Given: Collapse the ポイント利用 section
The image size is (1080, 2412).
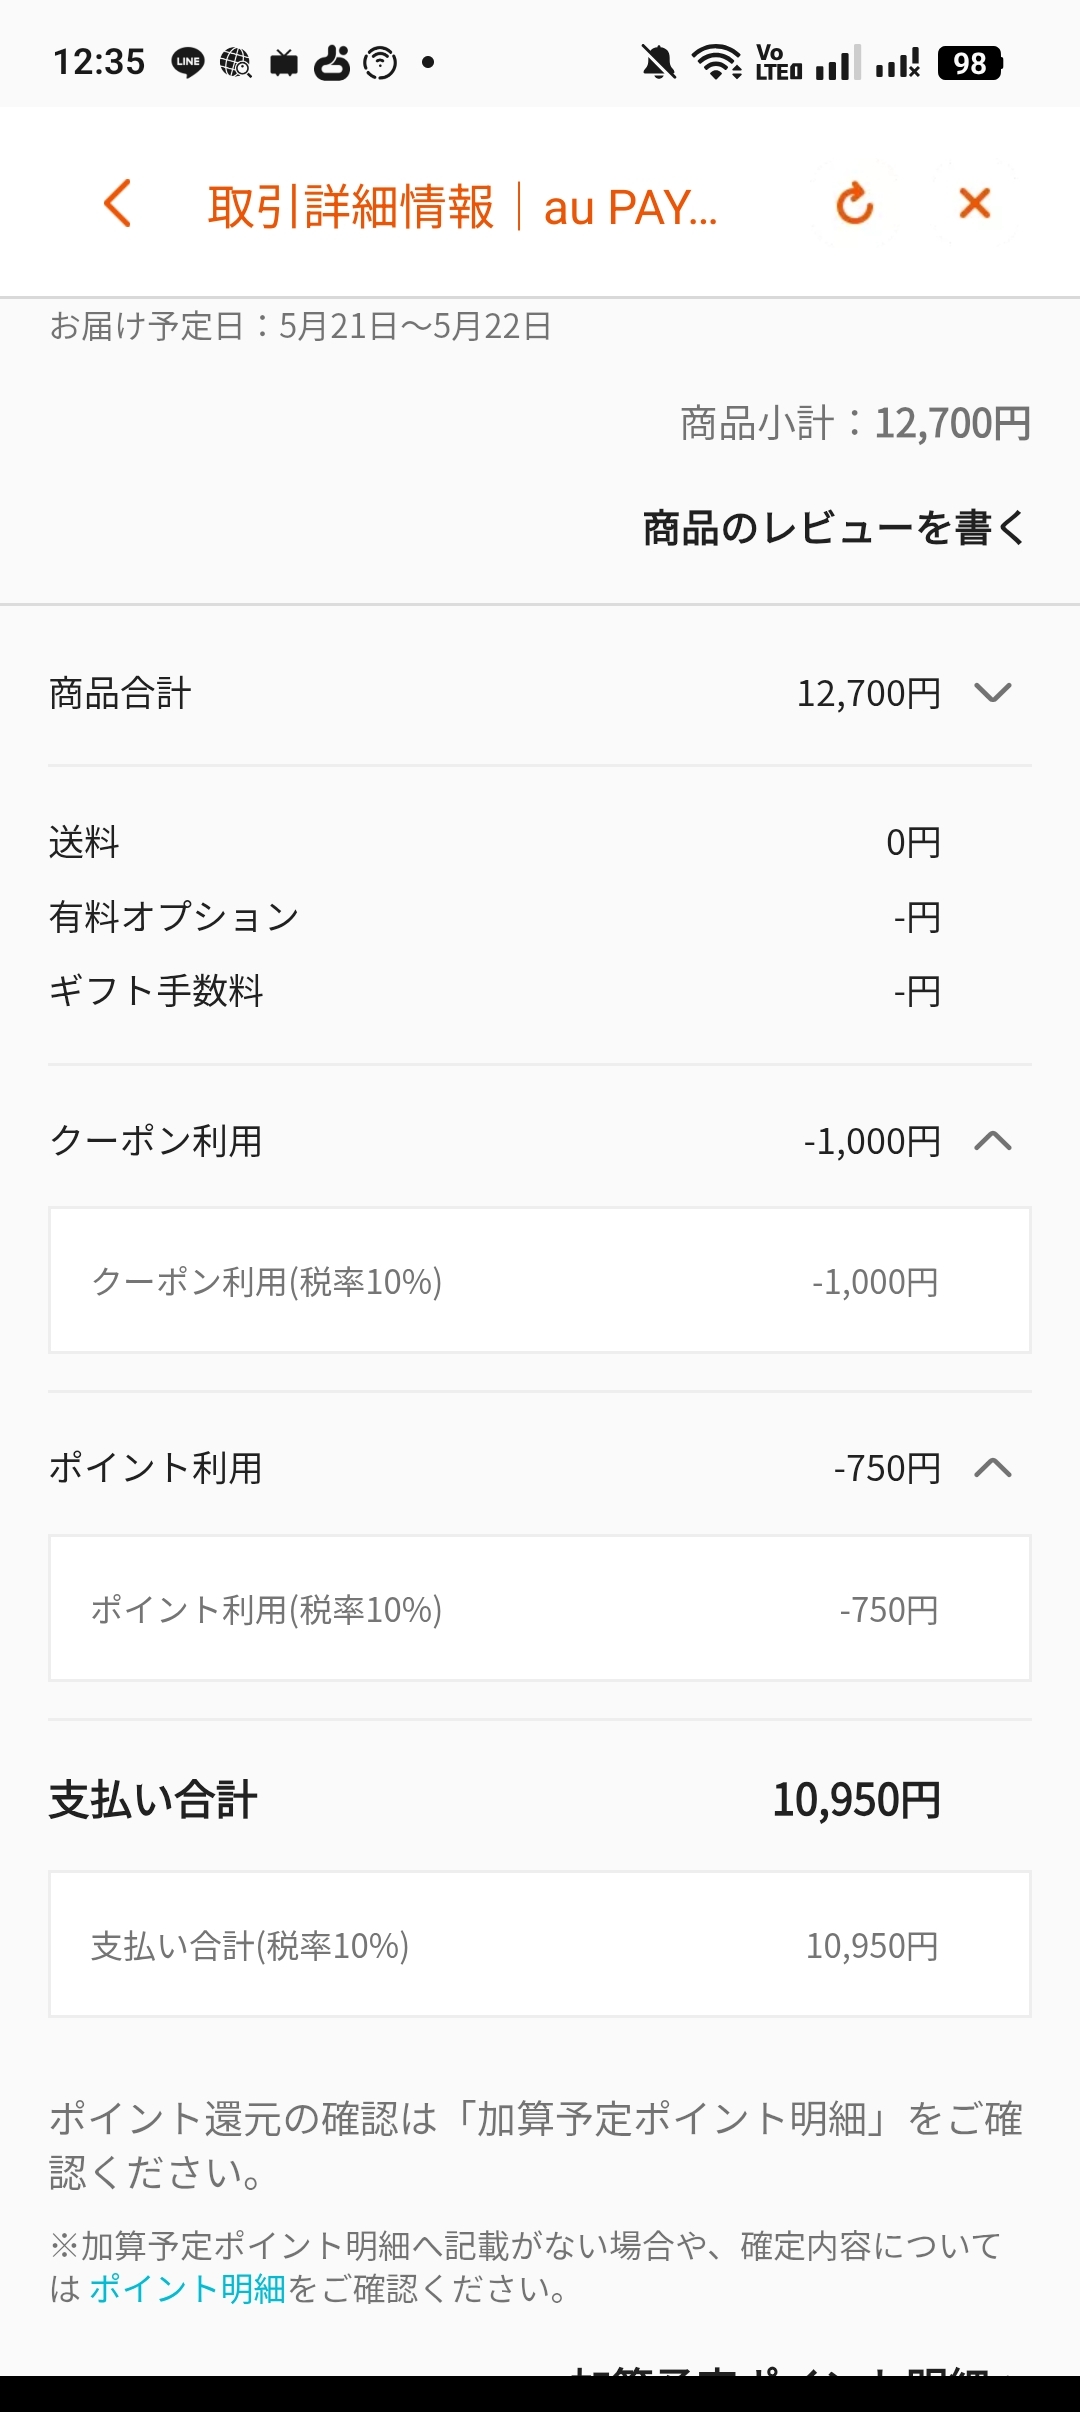Looking at the screenshot, I should (x=992, y=1468).
